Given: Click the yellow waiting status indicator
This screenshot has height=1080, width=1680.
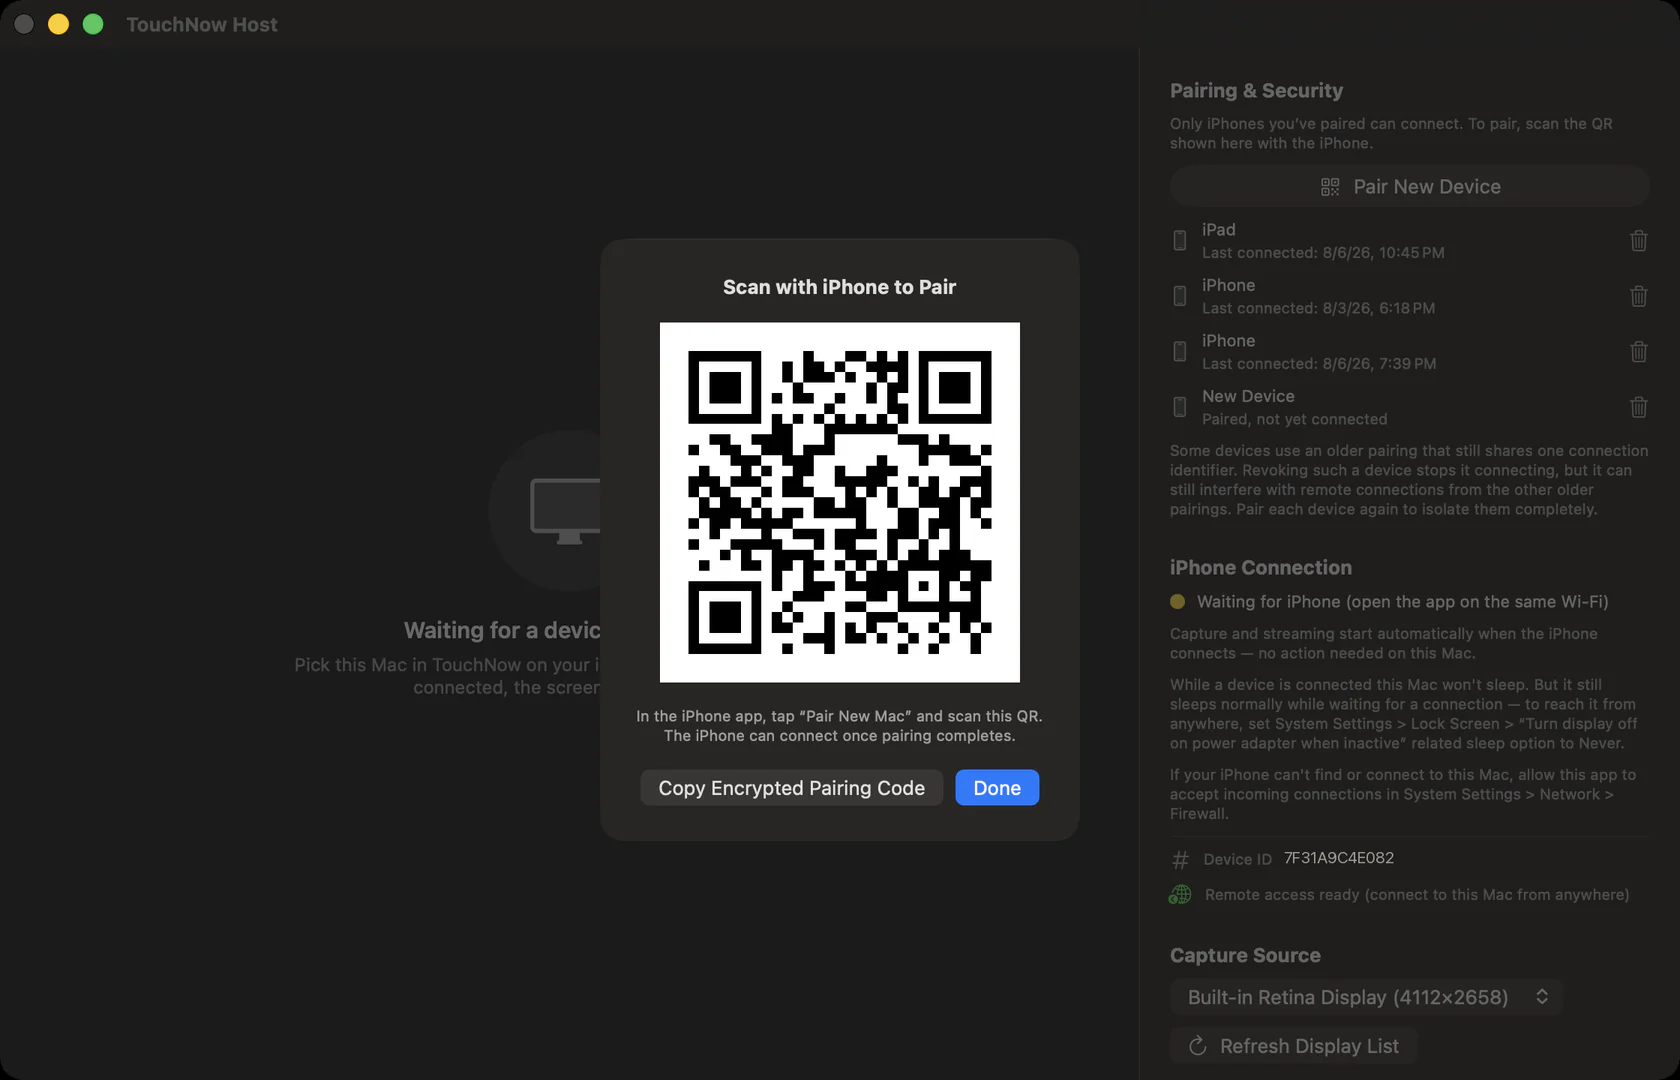Looking at the screenshot, I should pos(1177,602).
